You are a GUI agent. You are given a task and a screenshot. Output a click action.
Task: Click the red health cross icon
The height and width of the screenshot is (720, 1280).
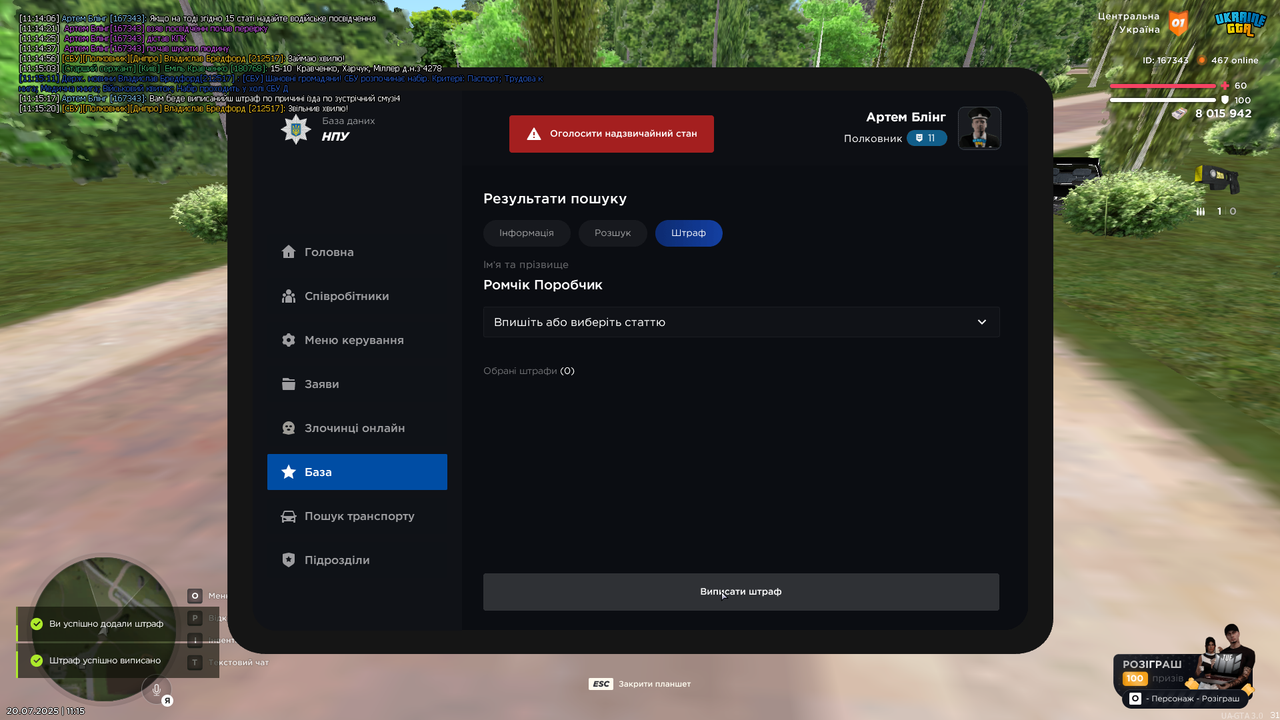point(1225,86)
